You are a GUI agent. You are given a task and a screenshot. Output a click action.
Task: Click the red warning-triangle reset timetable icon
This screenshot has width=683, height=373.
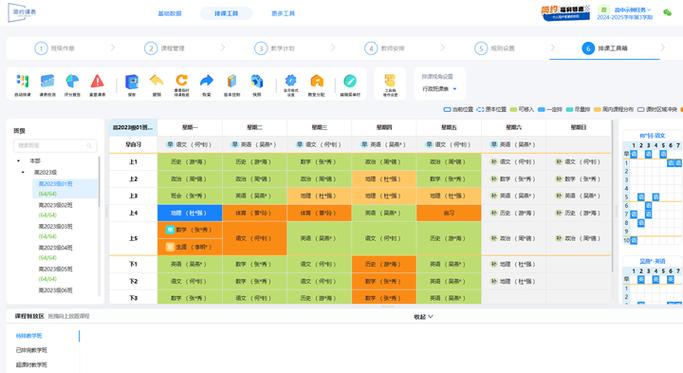(97, 81)
